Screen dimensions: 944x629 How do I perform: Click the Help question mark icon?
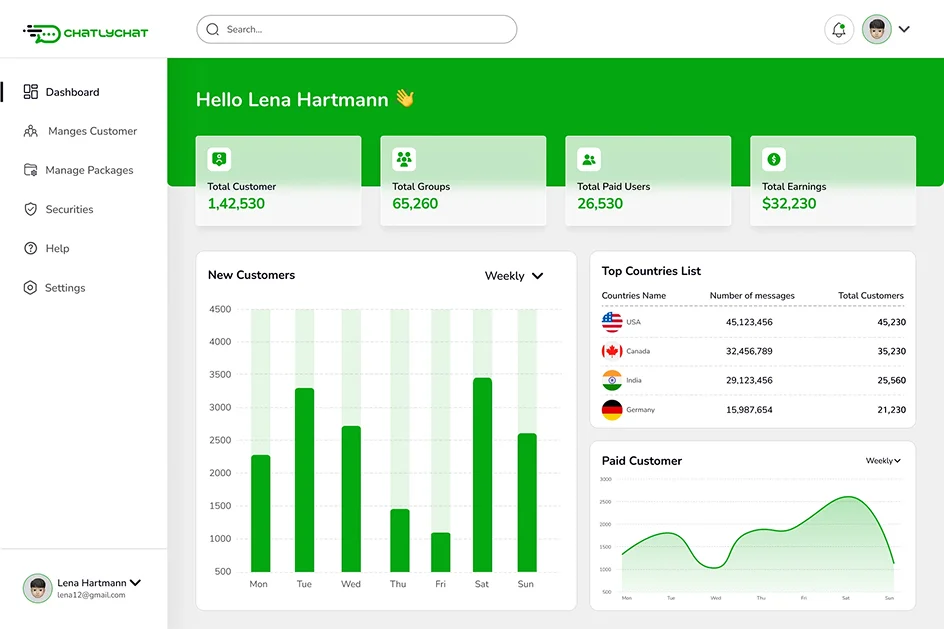tap(30, 248)
